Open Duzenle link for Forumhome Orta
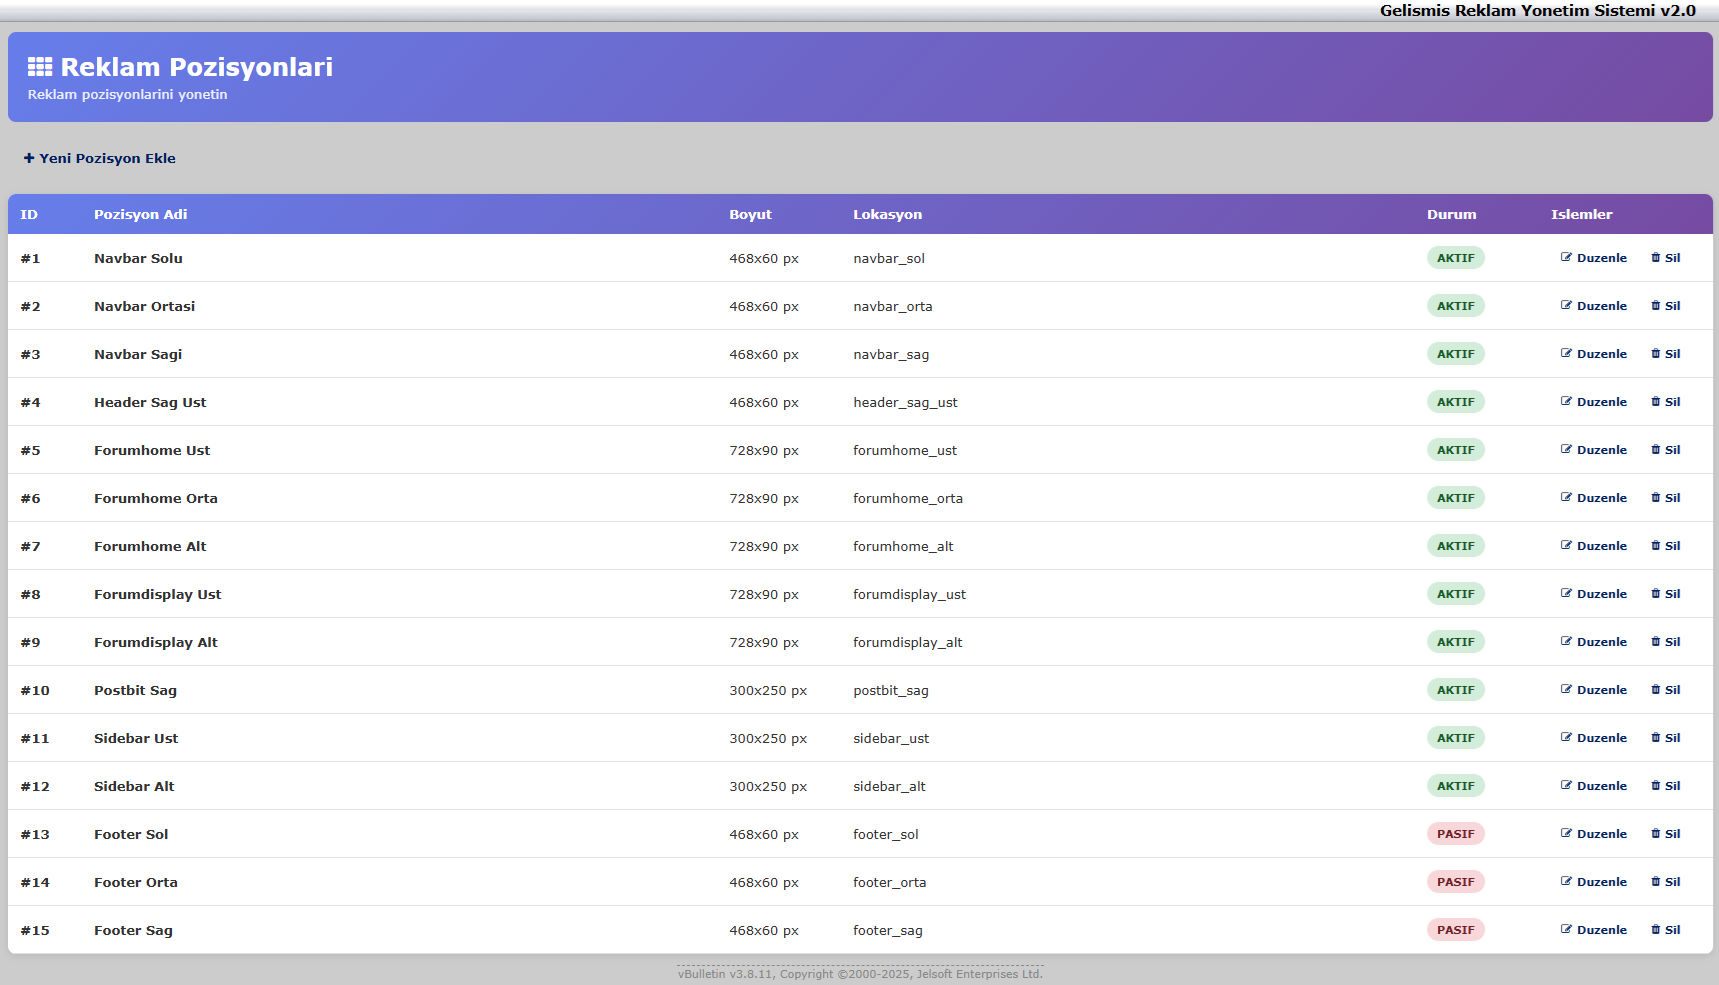The height and width of the screenshot is (985, 1719). 1601,498
